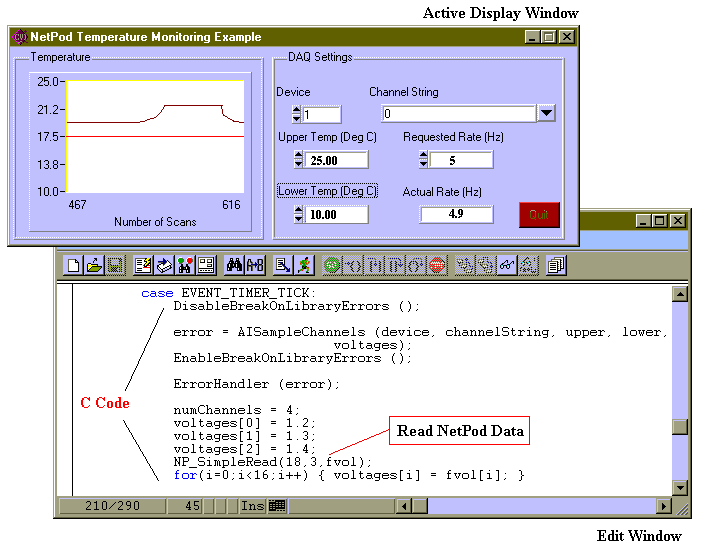
Task: Click the DisableBreakOnLibraryErrors () code line
Action: point(296,306)
